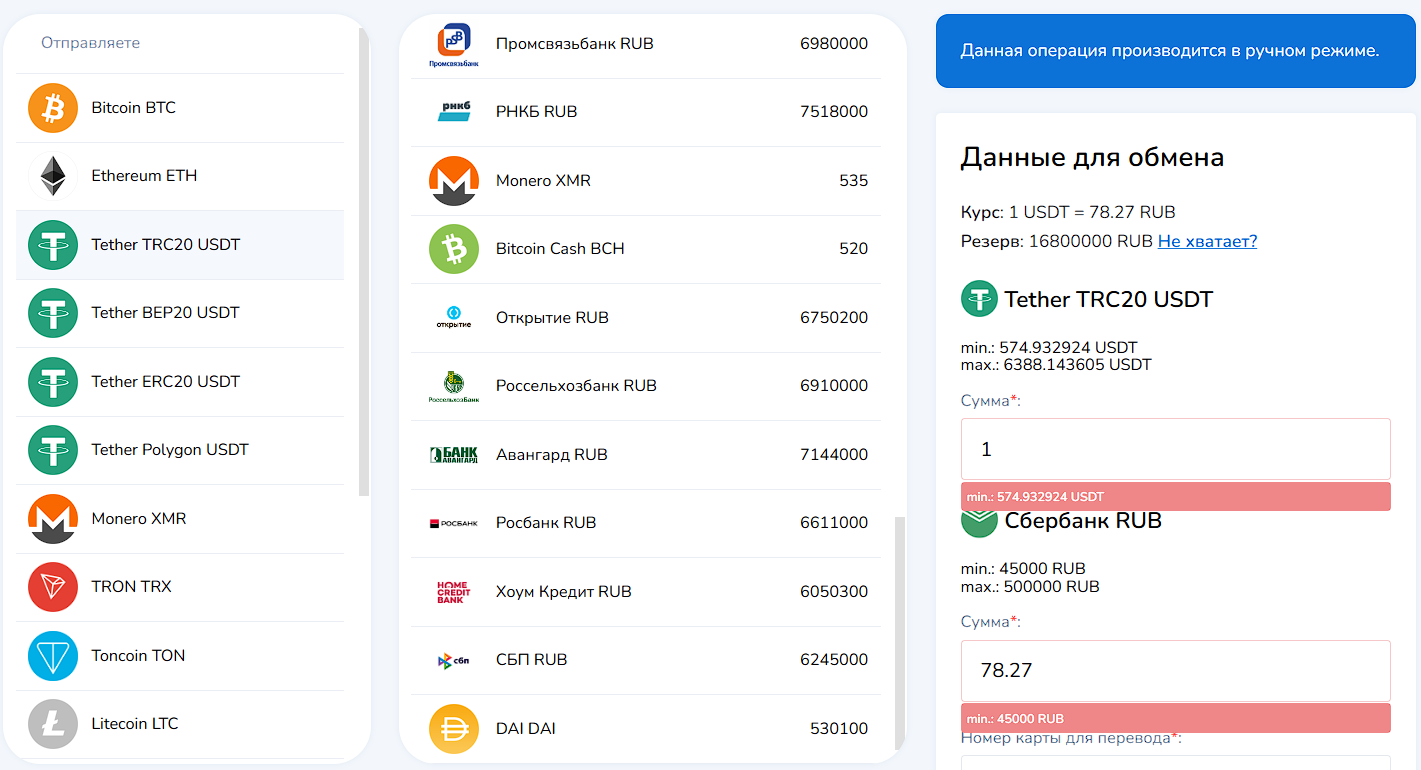Click the red min.: 45000 RUB error

pos(1176,718)
